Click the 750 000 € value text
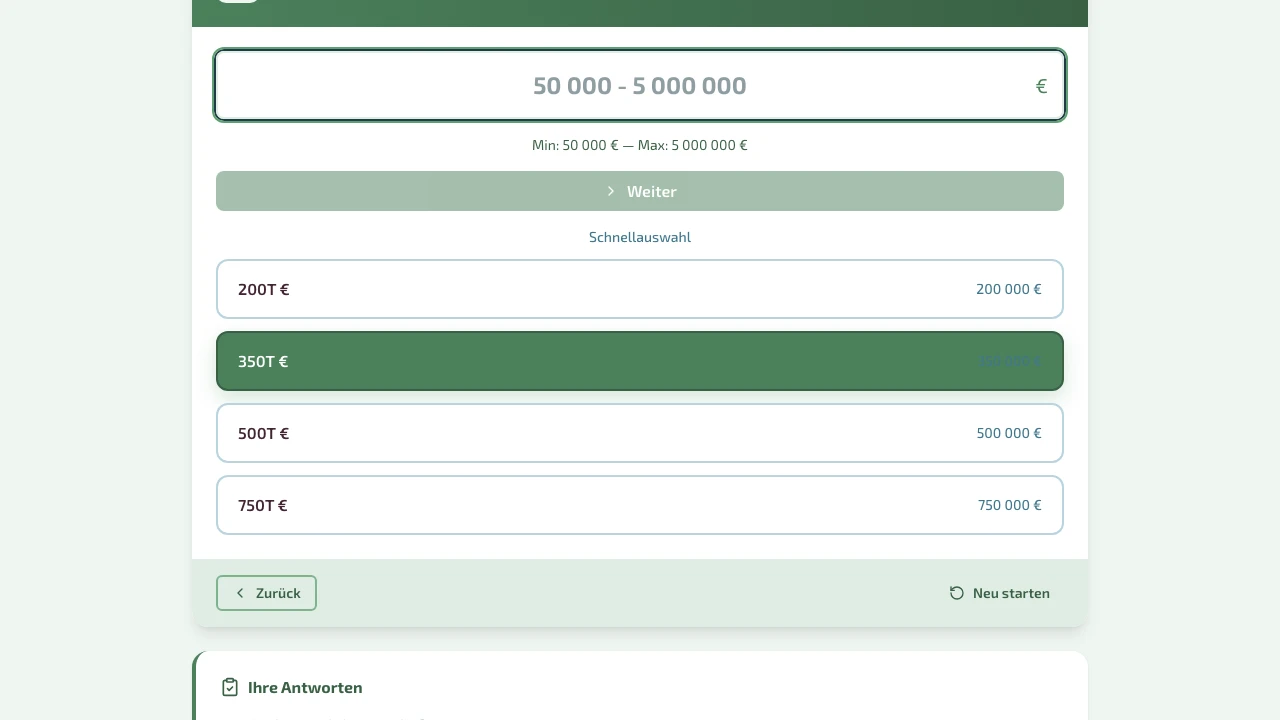The width and height of the screenshot is (1280, 720). [1009, 505]
